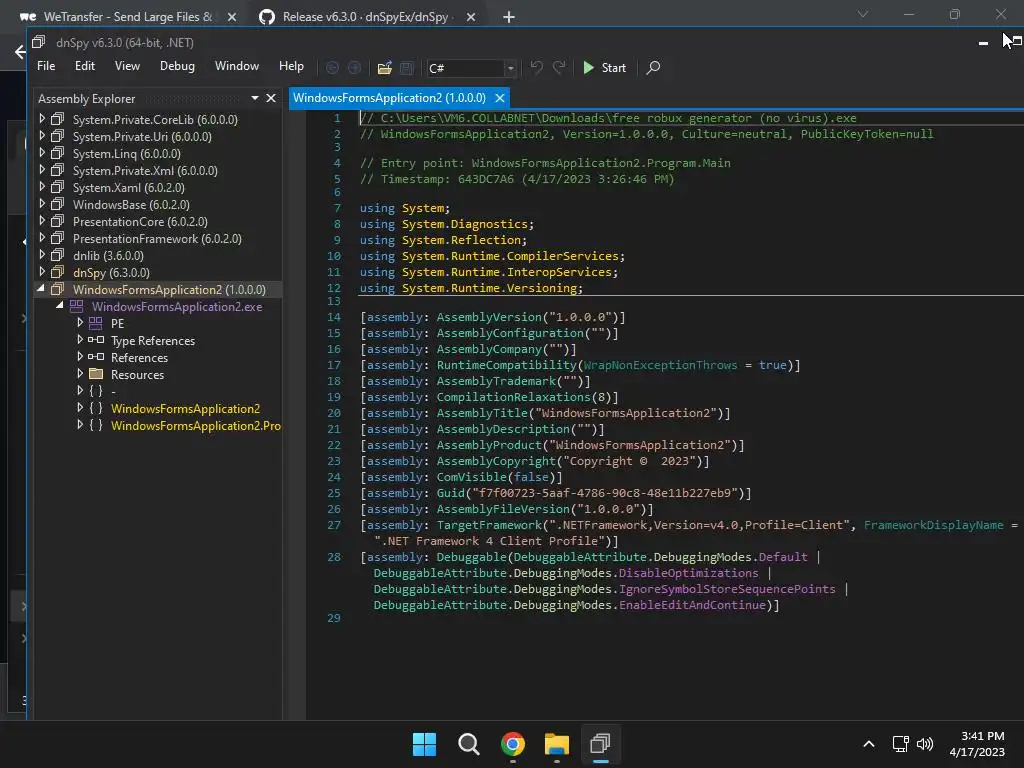Select PresentationFramework (6.0.2.0) in tree
The height and width of the screenshot is (768, 1024).
pyautogui.click(x=157, y=238)
